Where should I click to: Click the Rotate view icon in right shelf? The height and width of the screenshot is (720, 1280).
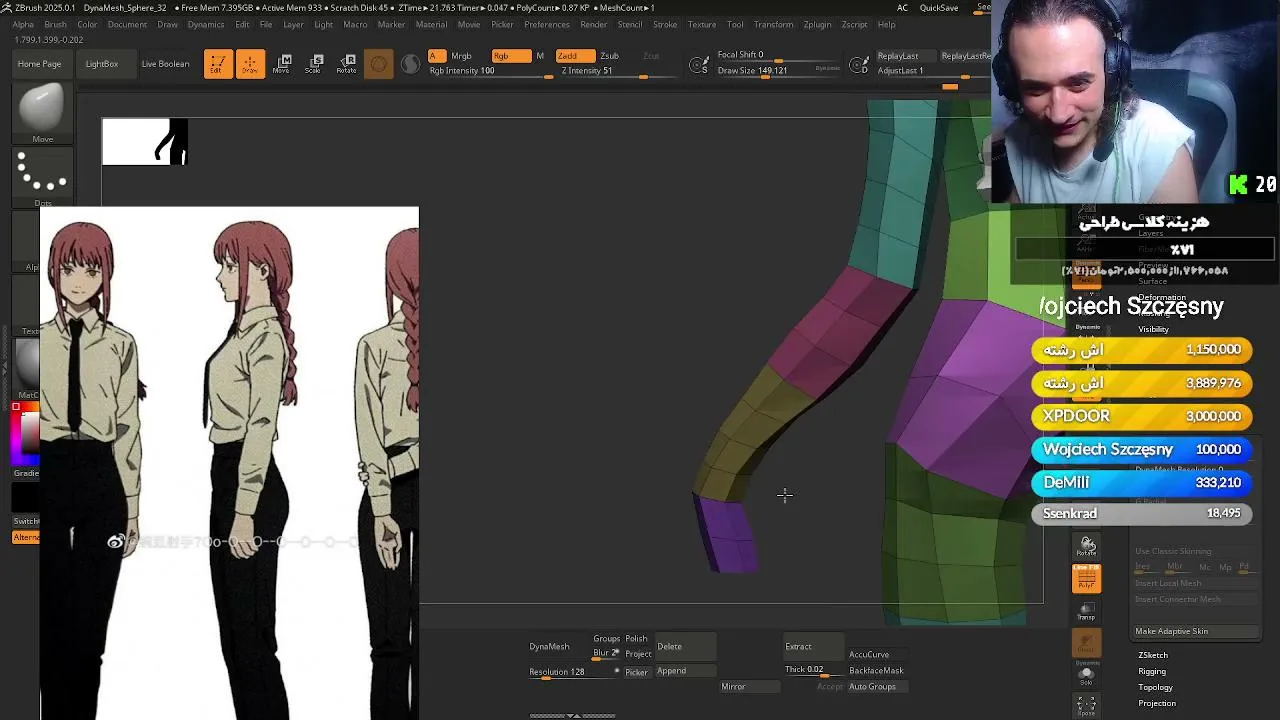point(1086,546)
